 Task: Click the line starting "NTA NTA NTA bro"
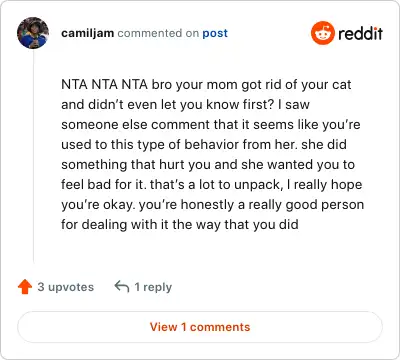click(206, 85)
